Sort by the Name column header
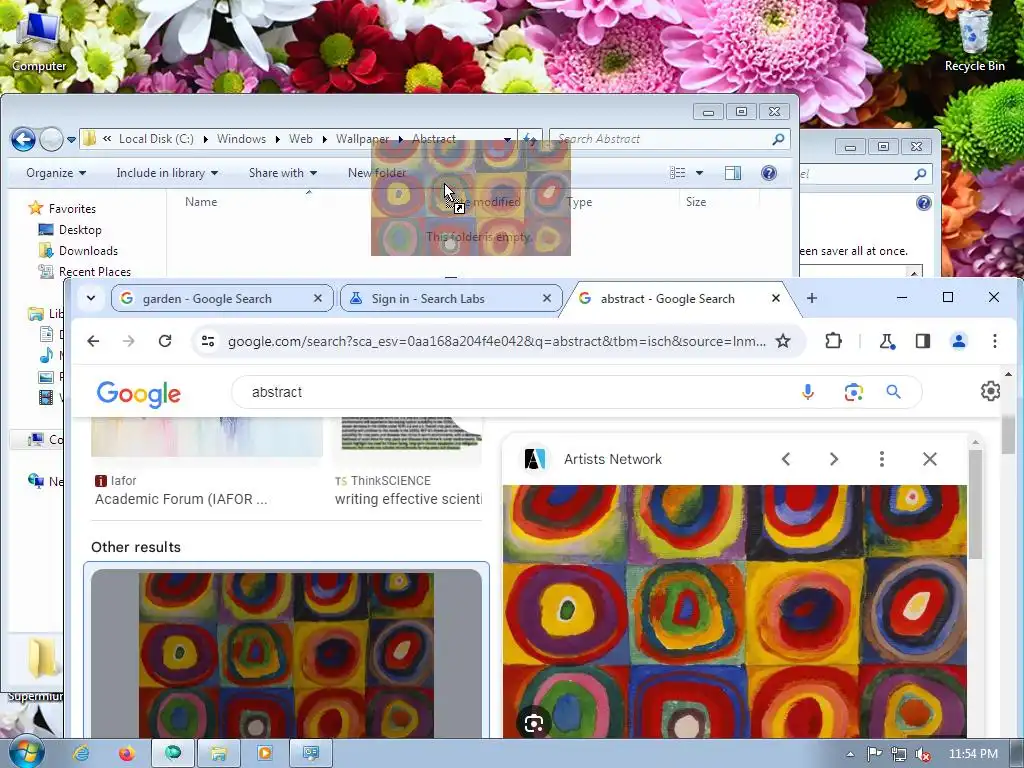1024x768 pixels. pyautogui.click(x=201, y=202)
